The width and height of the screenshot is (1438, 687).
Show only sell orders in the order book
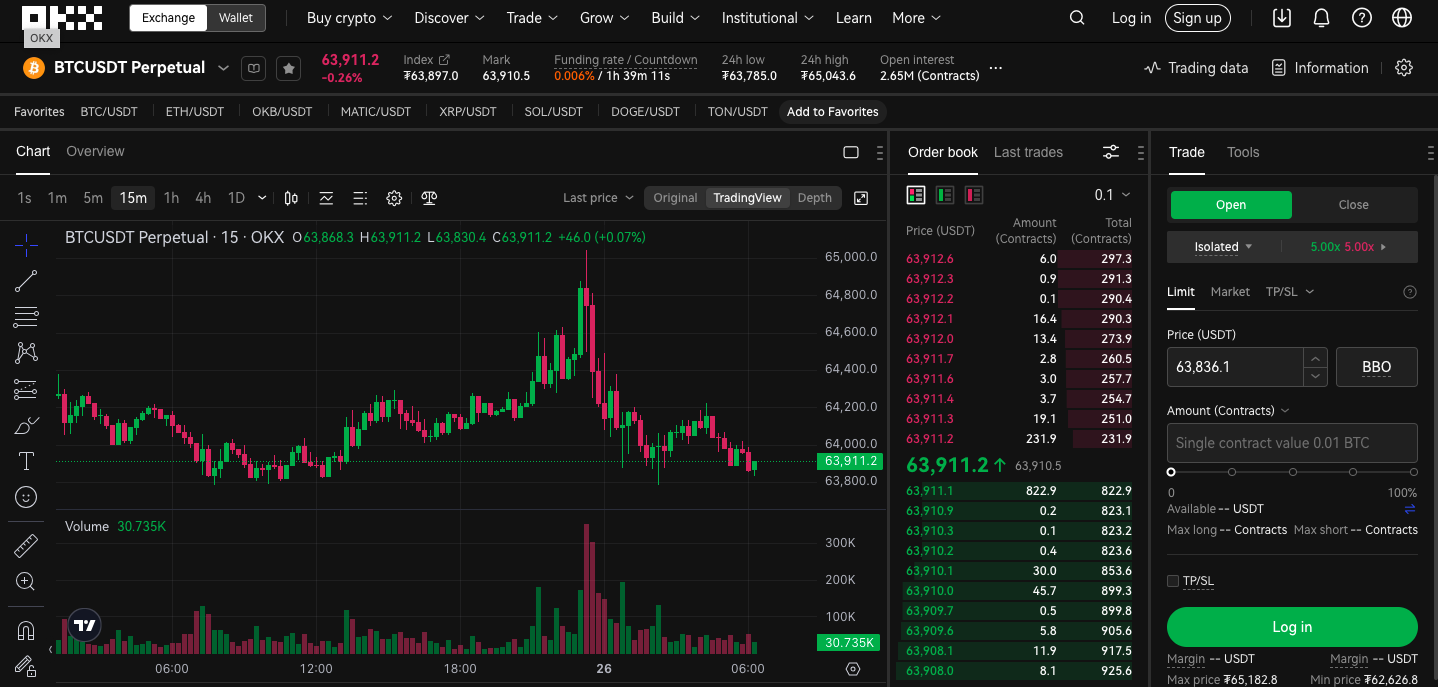(974, 195)
